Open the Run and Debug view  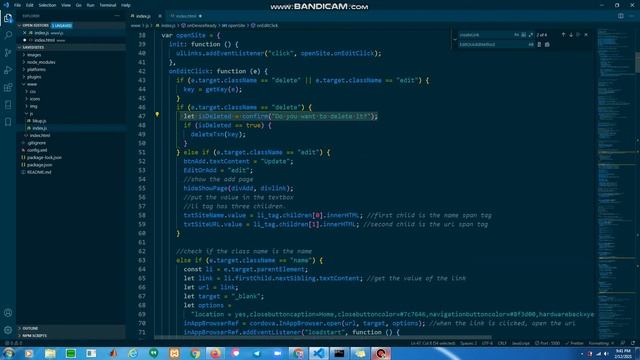coord(8,70)
